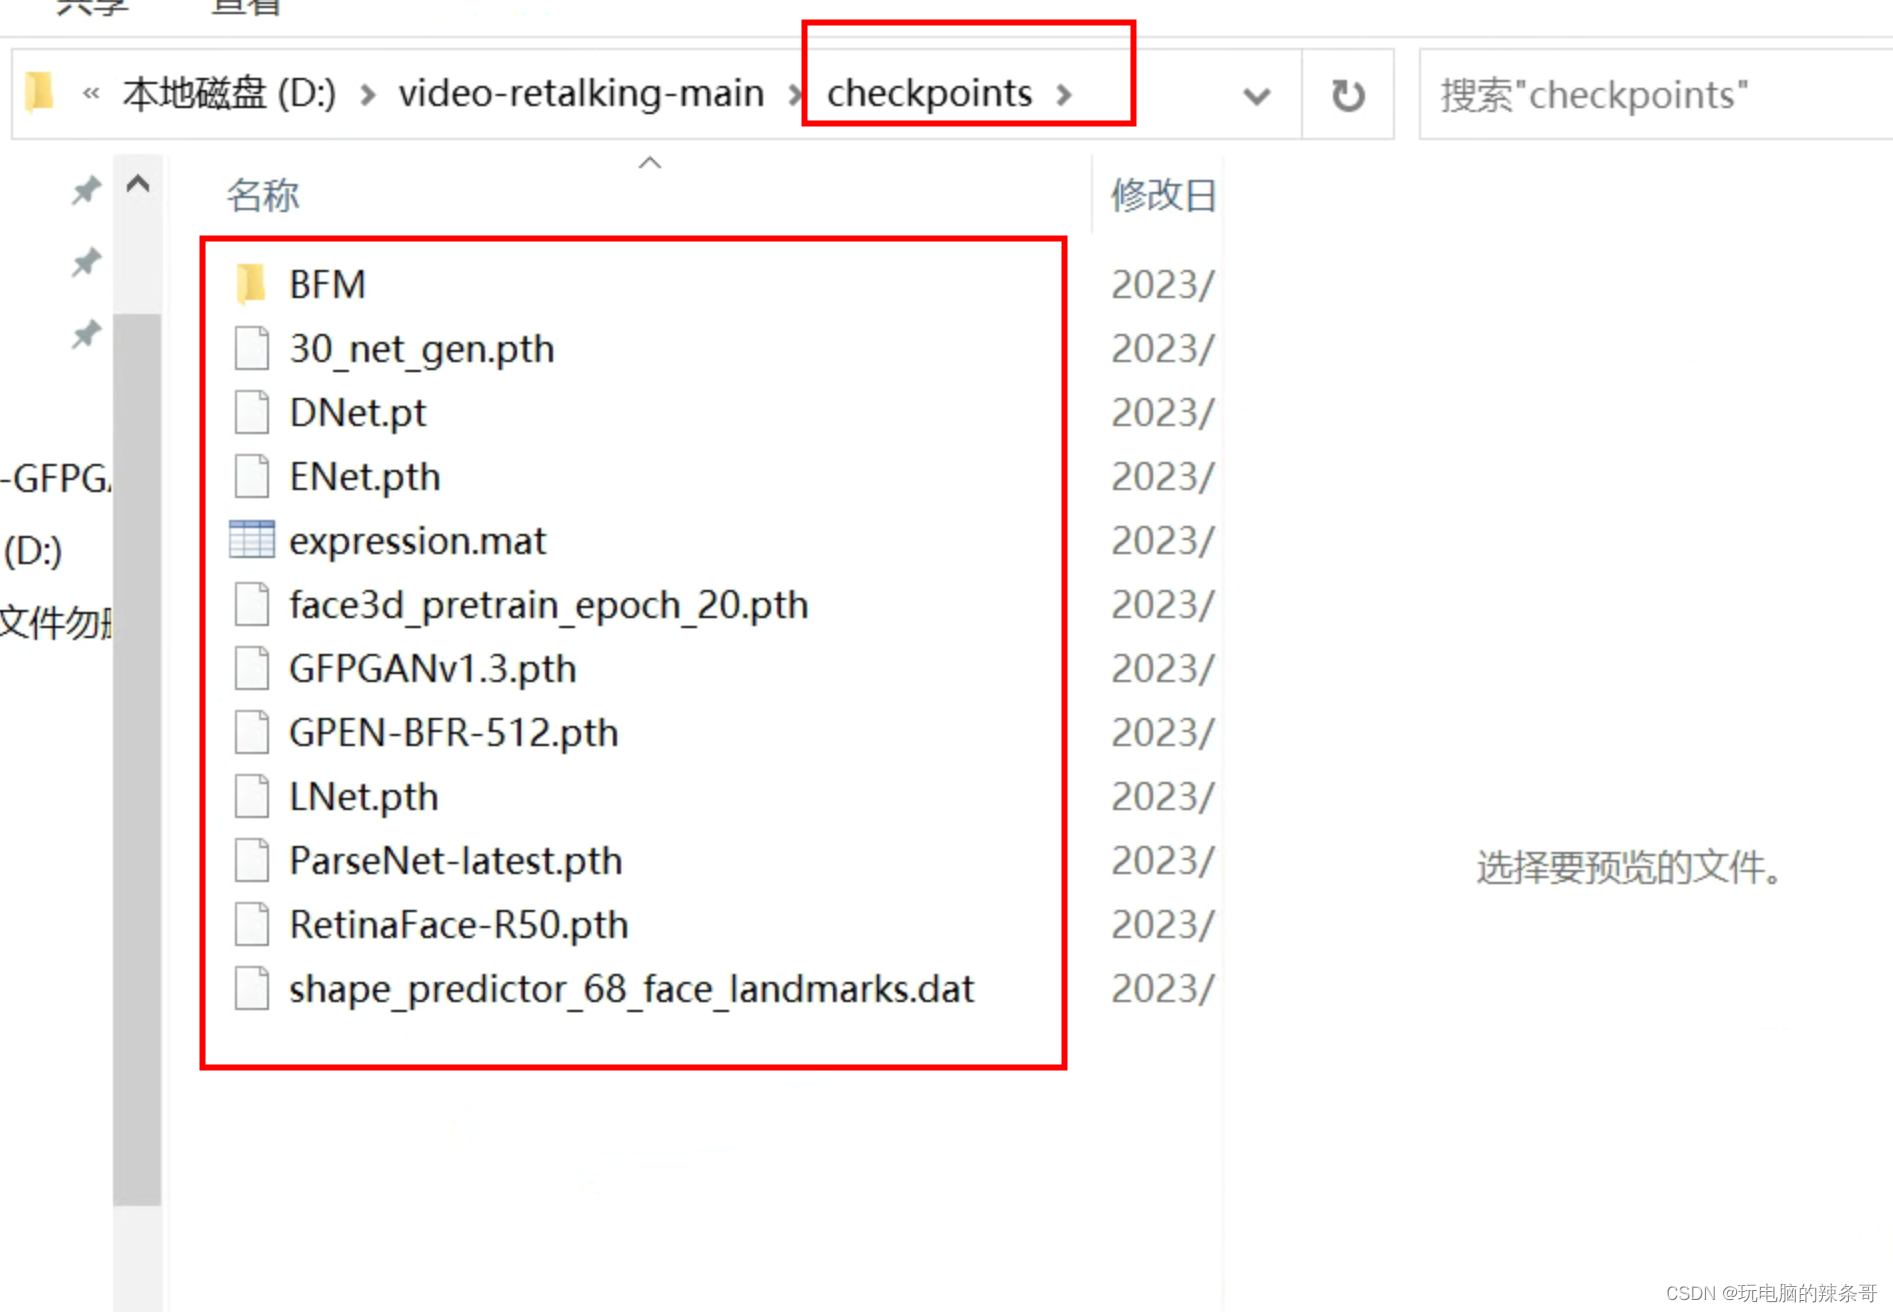Select the 30_net_gen.pth file name
Image resolution: width=1893 pixels, height=1312 pixels.
(421, 348)
